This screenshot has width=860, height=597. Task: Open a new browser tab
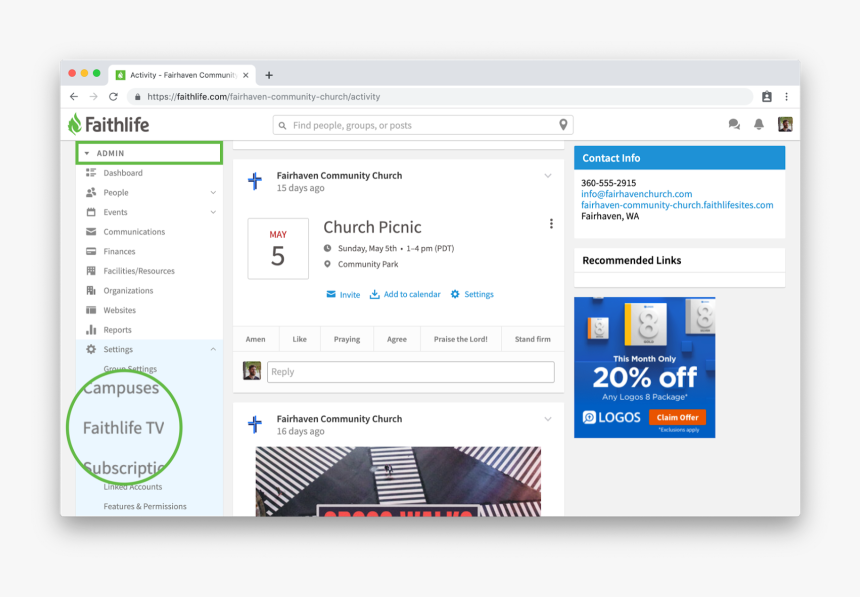pyautogui.click(x=269, y=75)
